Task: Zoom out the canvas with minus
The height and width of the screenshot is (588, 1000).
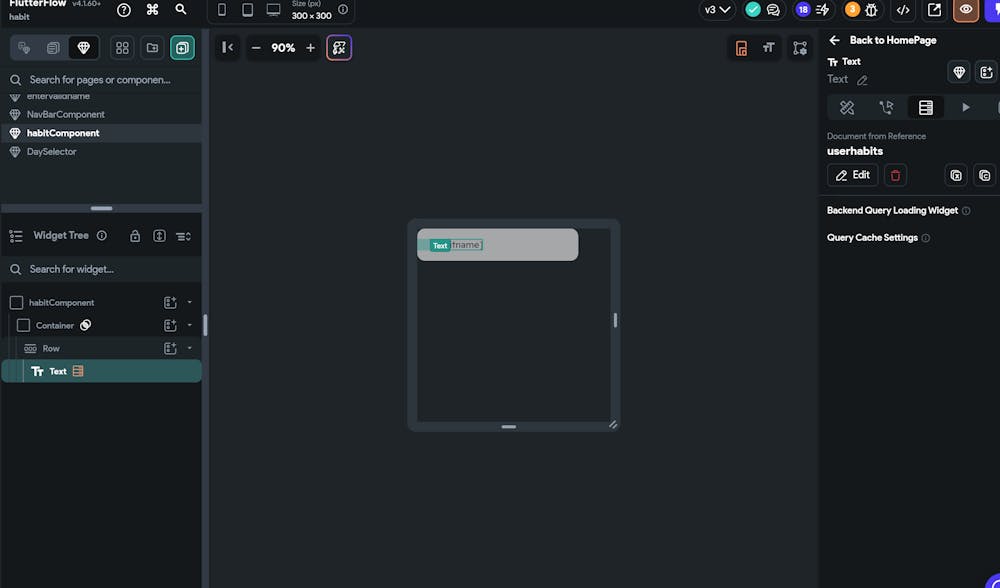Action: [256, 48]
